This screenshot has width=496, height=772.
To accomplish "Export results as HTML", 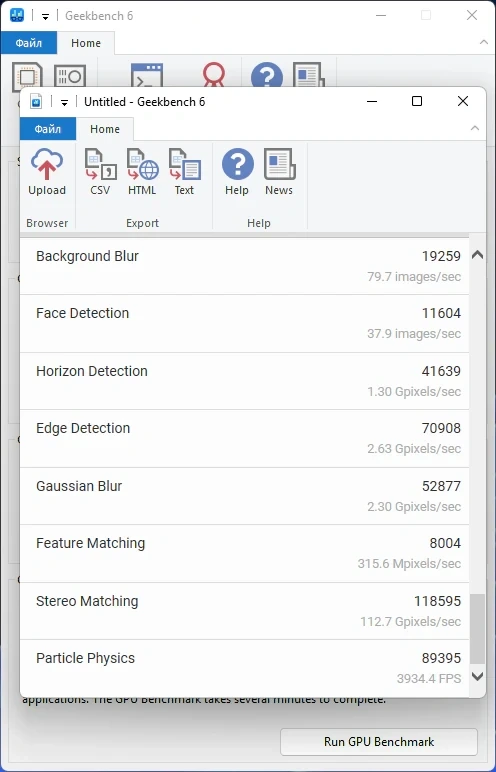I will click(142, 172).
